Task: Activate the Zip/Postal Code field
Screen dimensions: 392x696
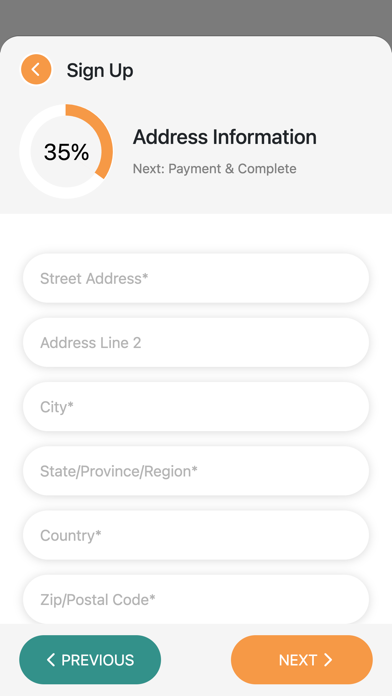Action: click(196, 599)
